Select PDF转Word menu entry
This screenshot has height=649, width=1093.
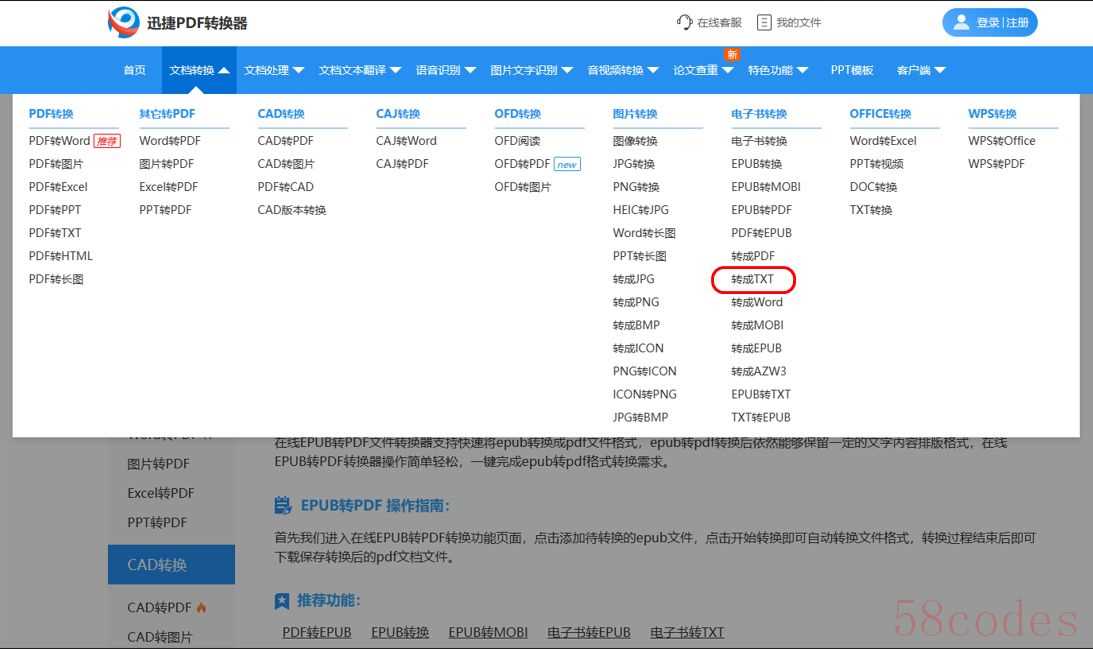pos(59,141)
